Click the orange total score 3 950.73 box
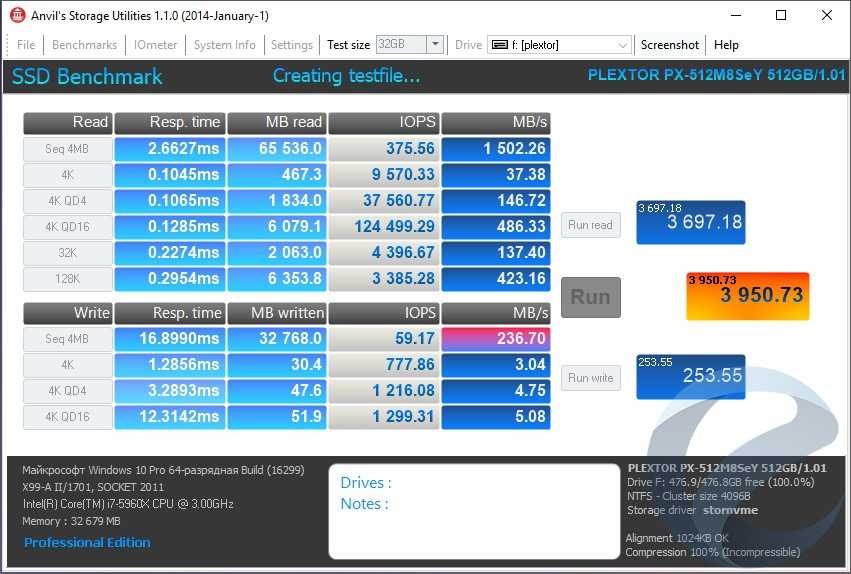Image resolution: width=851 pixels, height=574 pixels. (747, 296)
